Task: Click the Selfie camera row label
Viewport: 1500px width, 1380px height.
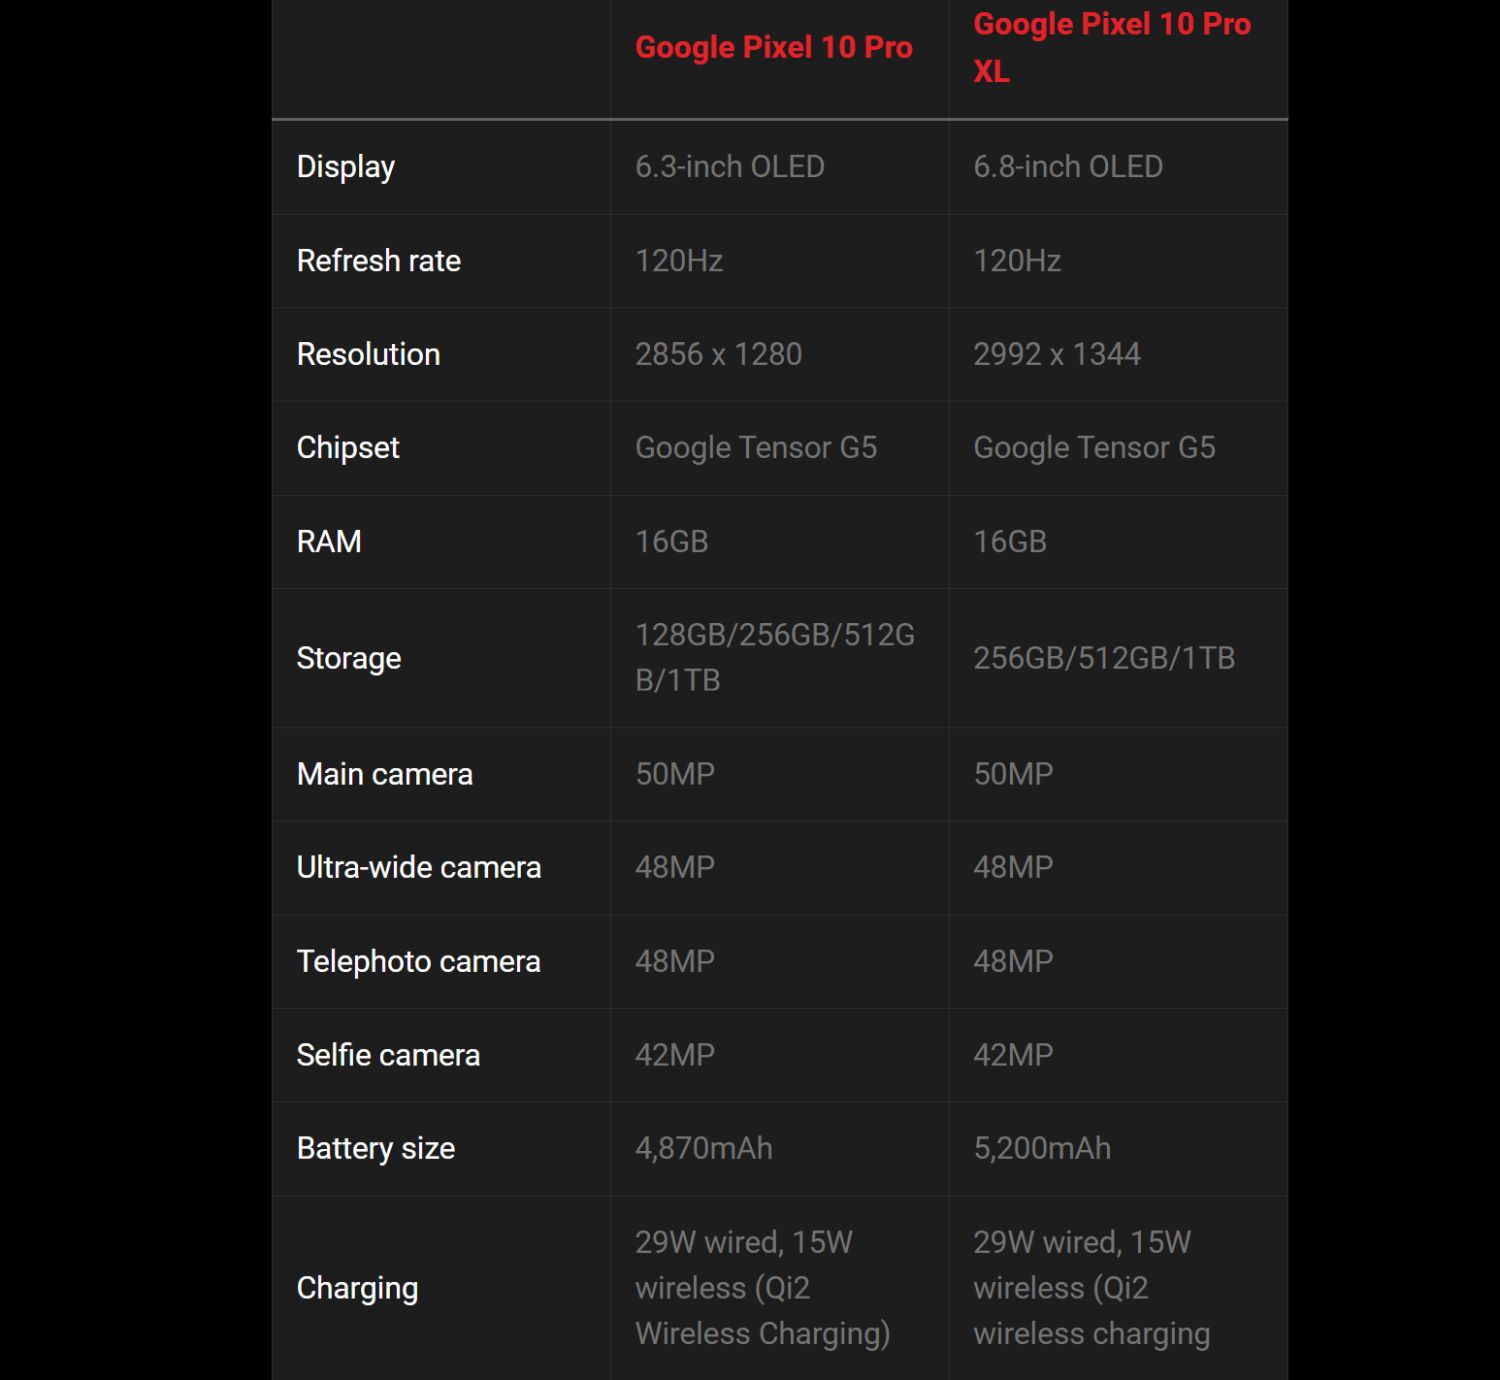Action: pos(388,1055)
